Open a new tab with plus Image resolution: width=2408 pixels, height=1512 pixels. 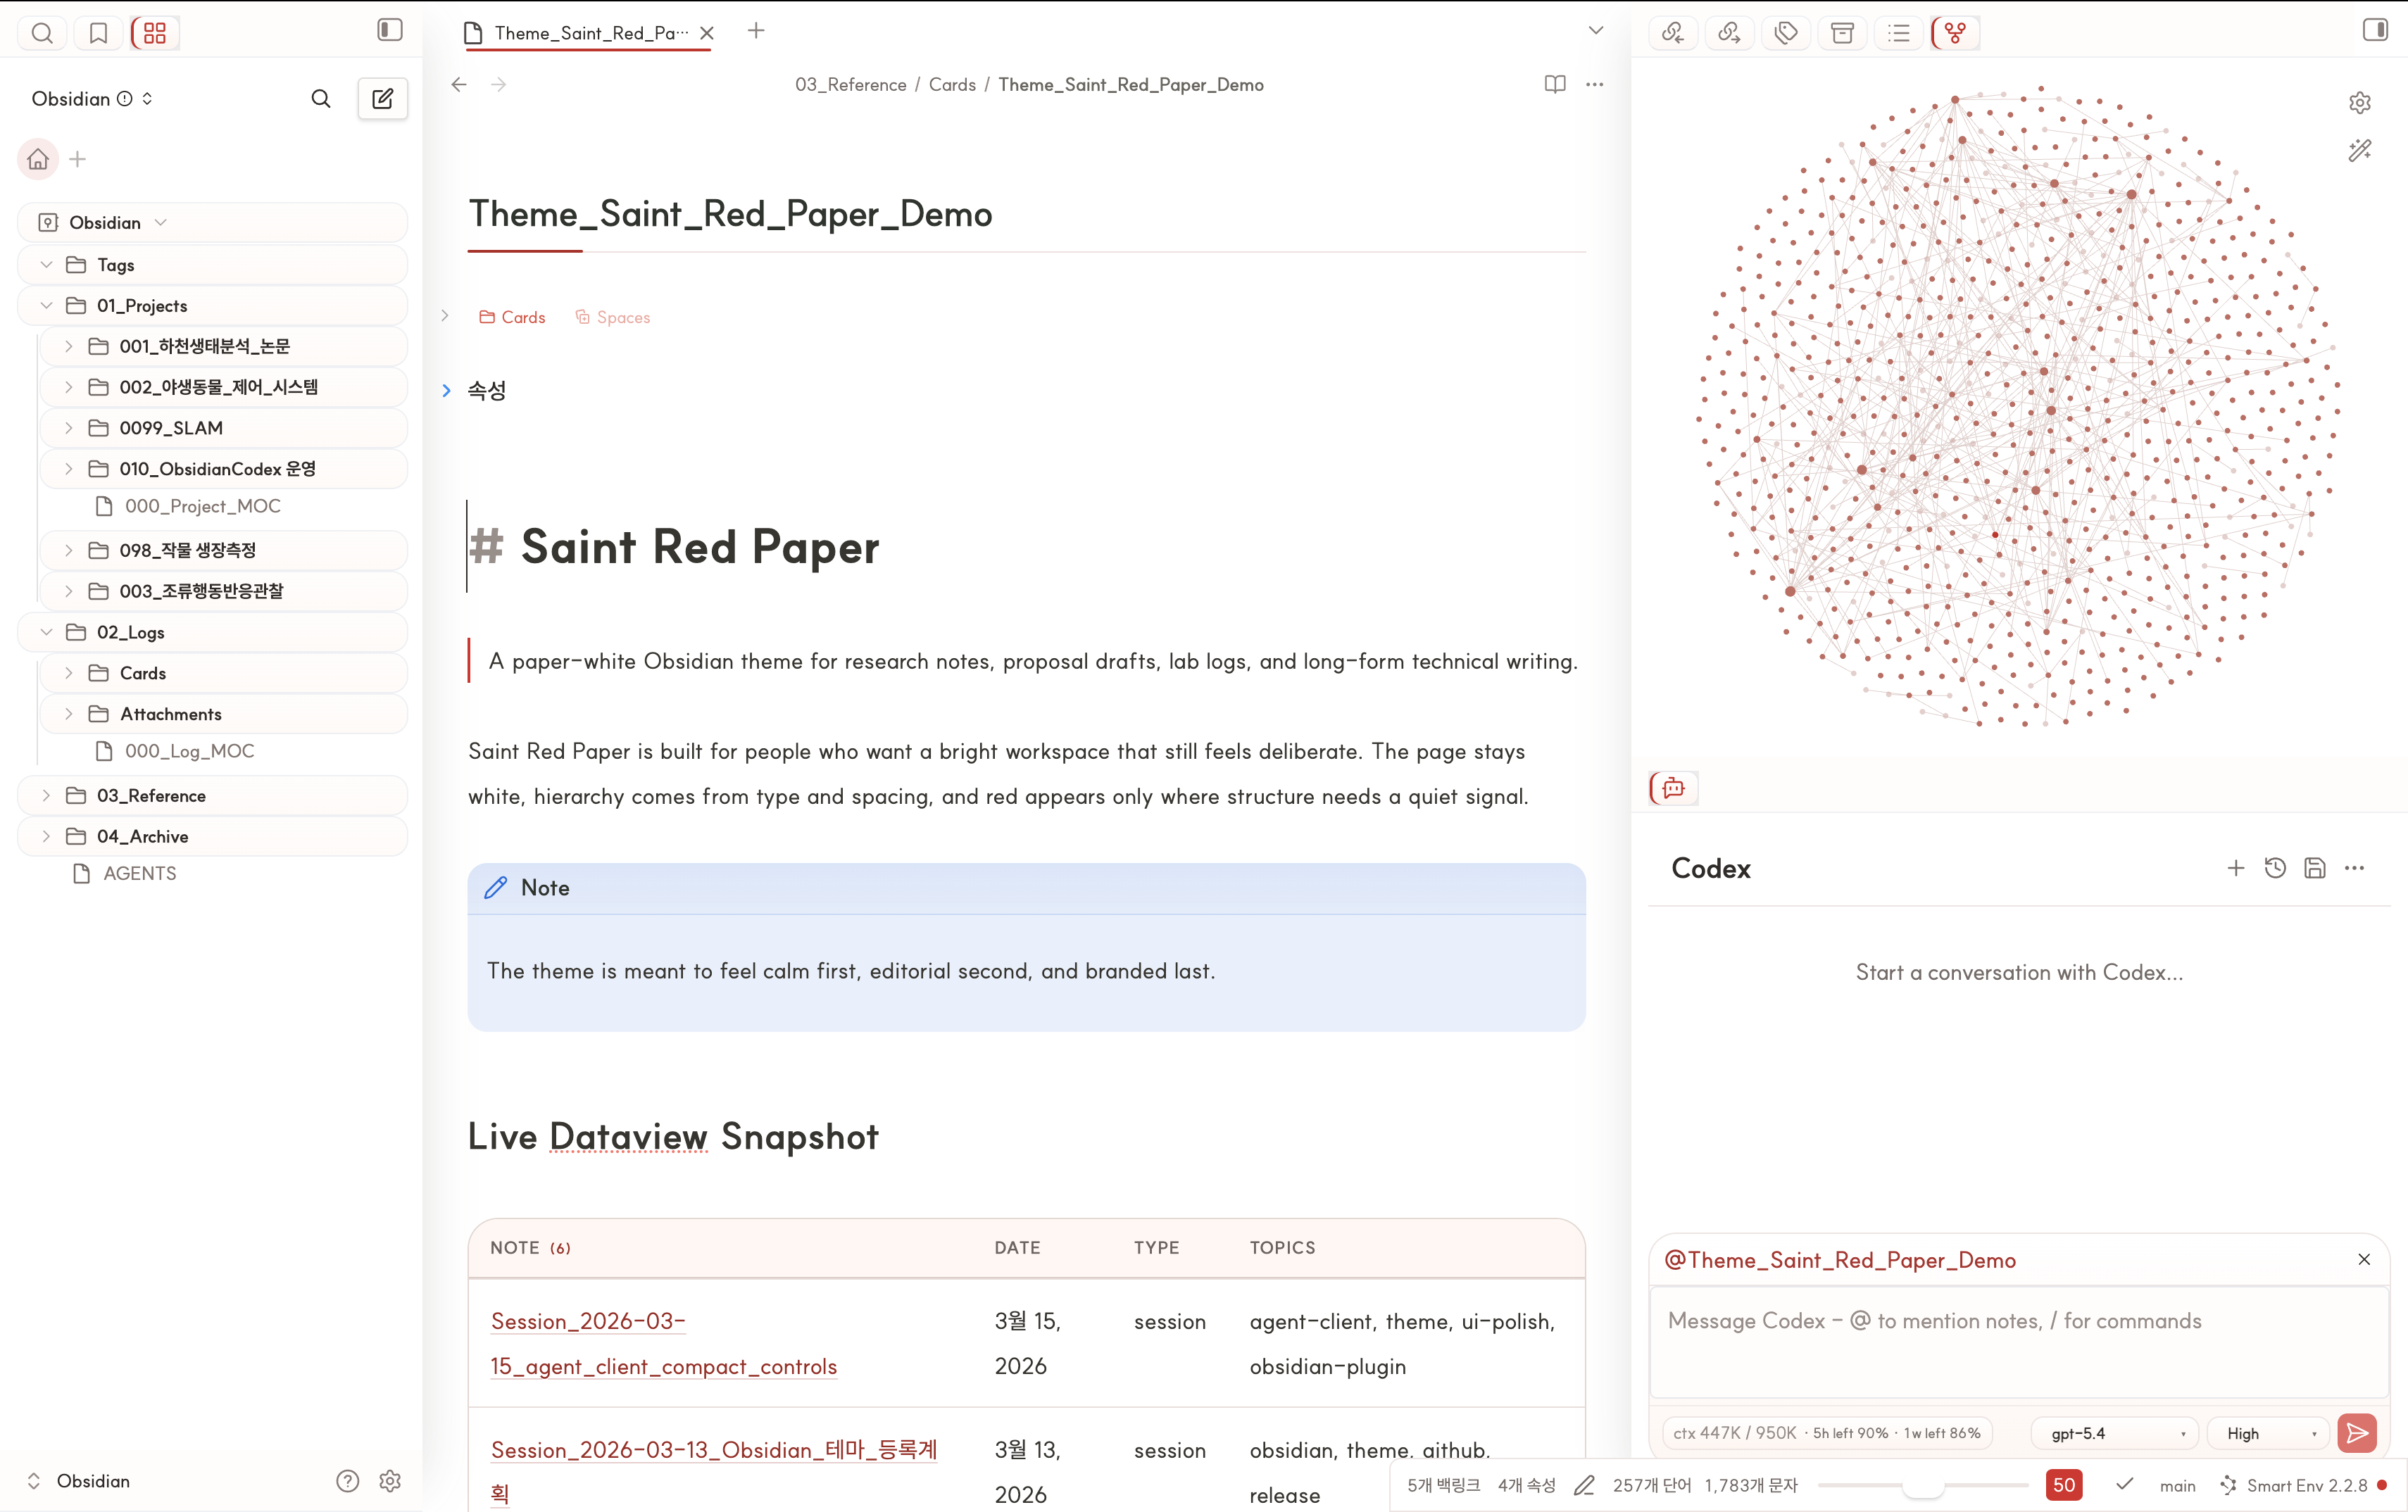(756, 31)
